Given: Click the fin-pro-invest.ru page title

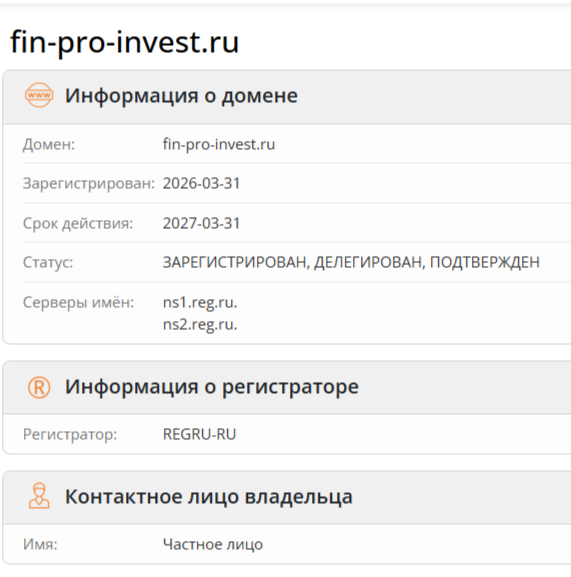Looking at the screenshot, I should 125,42.
